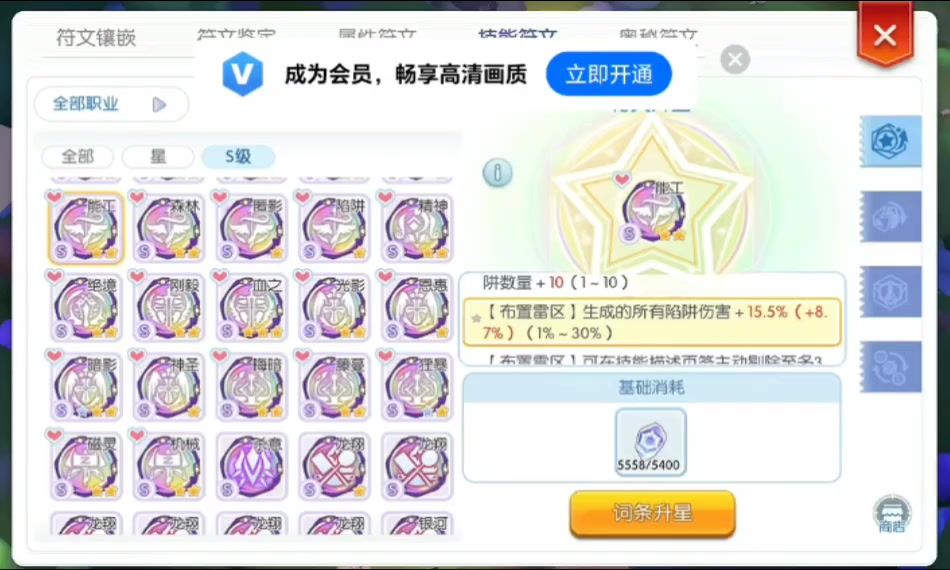
Task: Click the 词条升星 button
Action: 653,514
